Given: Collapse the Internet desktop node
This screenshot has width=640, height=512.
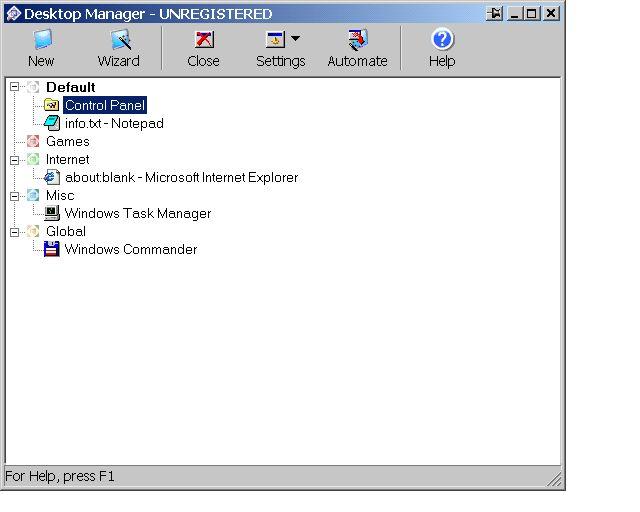Looking at the screenshot, I should (x=15, y=160).
